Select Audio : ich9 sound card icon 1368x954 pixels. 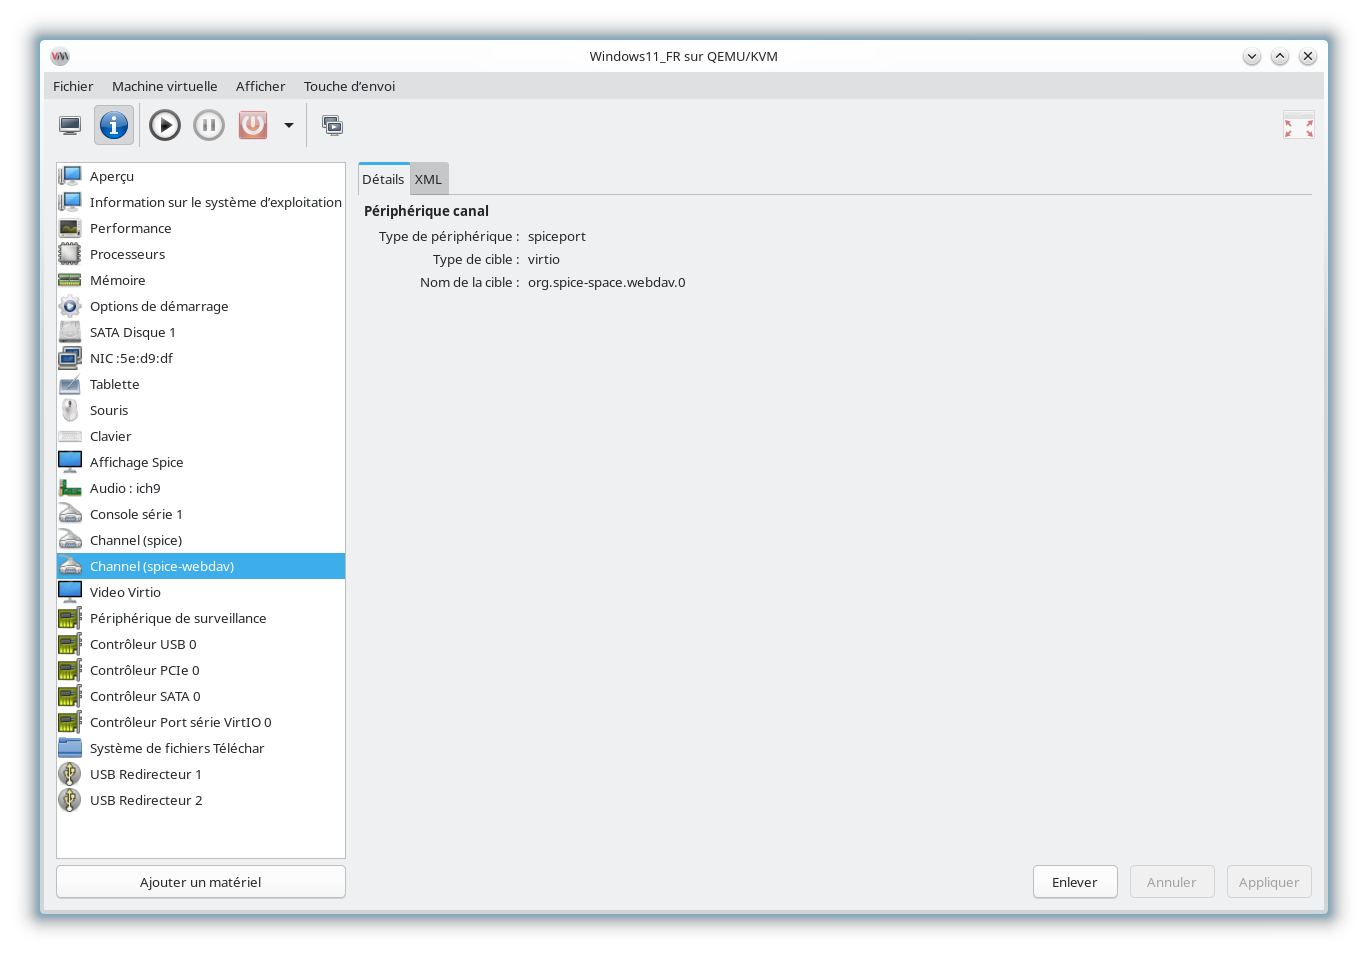(x=70, y=488)
